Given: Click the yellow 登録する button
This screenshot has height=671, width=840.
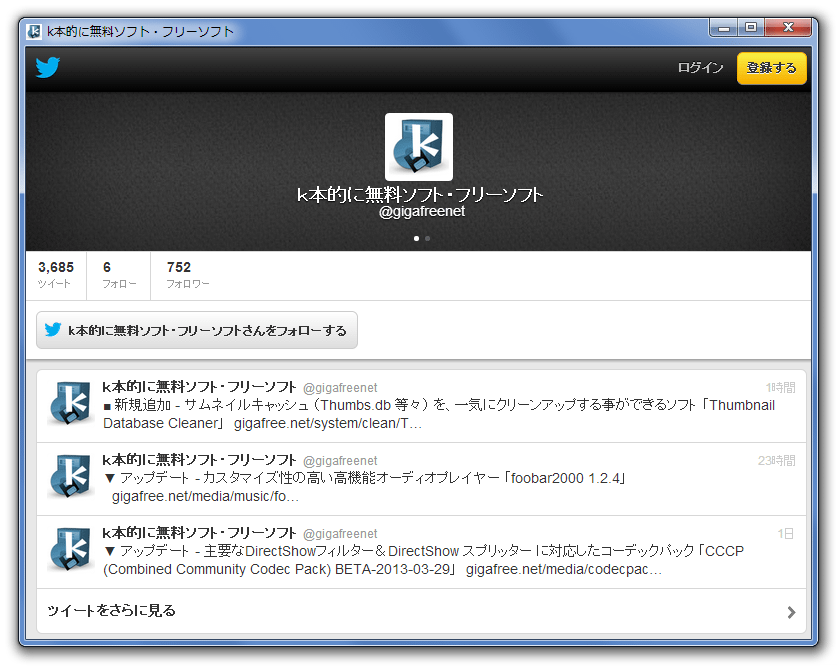Looking at the screenshot, I should pos(771,68).
